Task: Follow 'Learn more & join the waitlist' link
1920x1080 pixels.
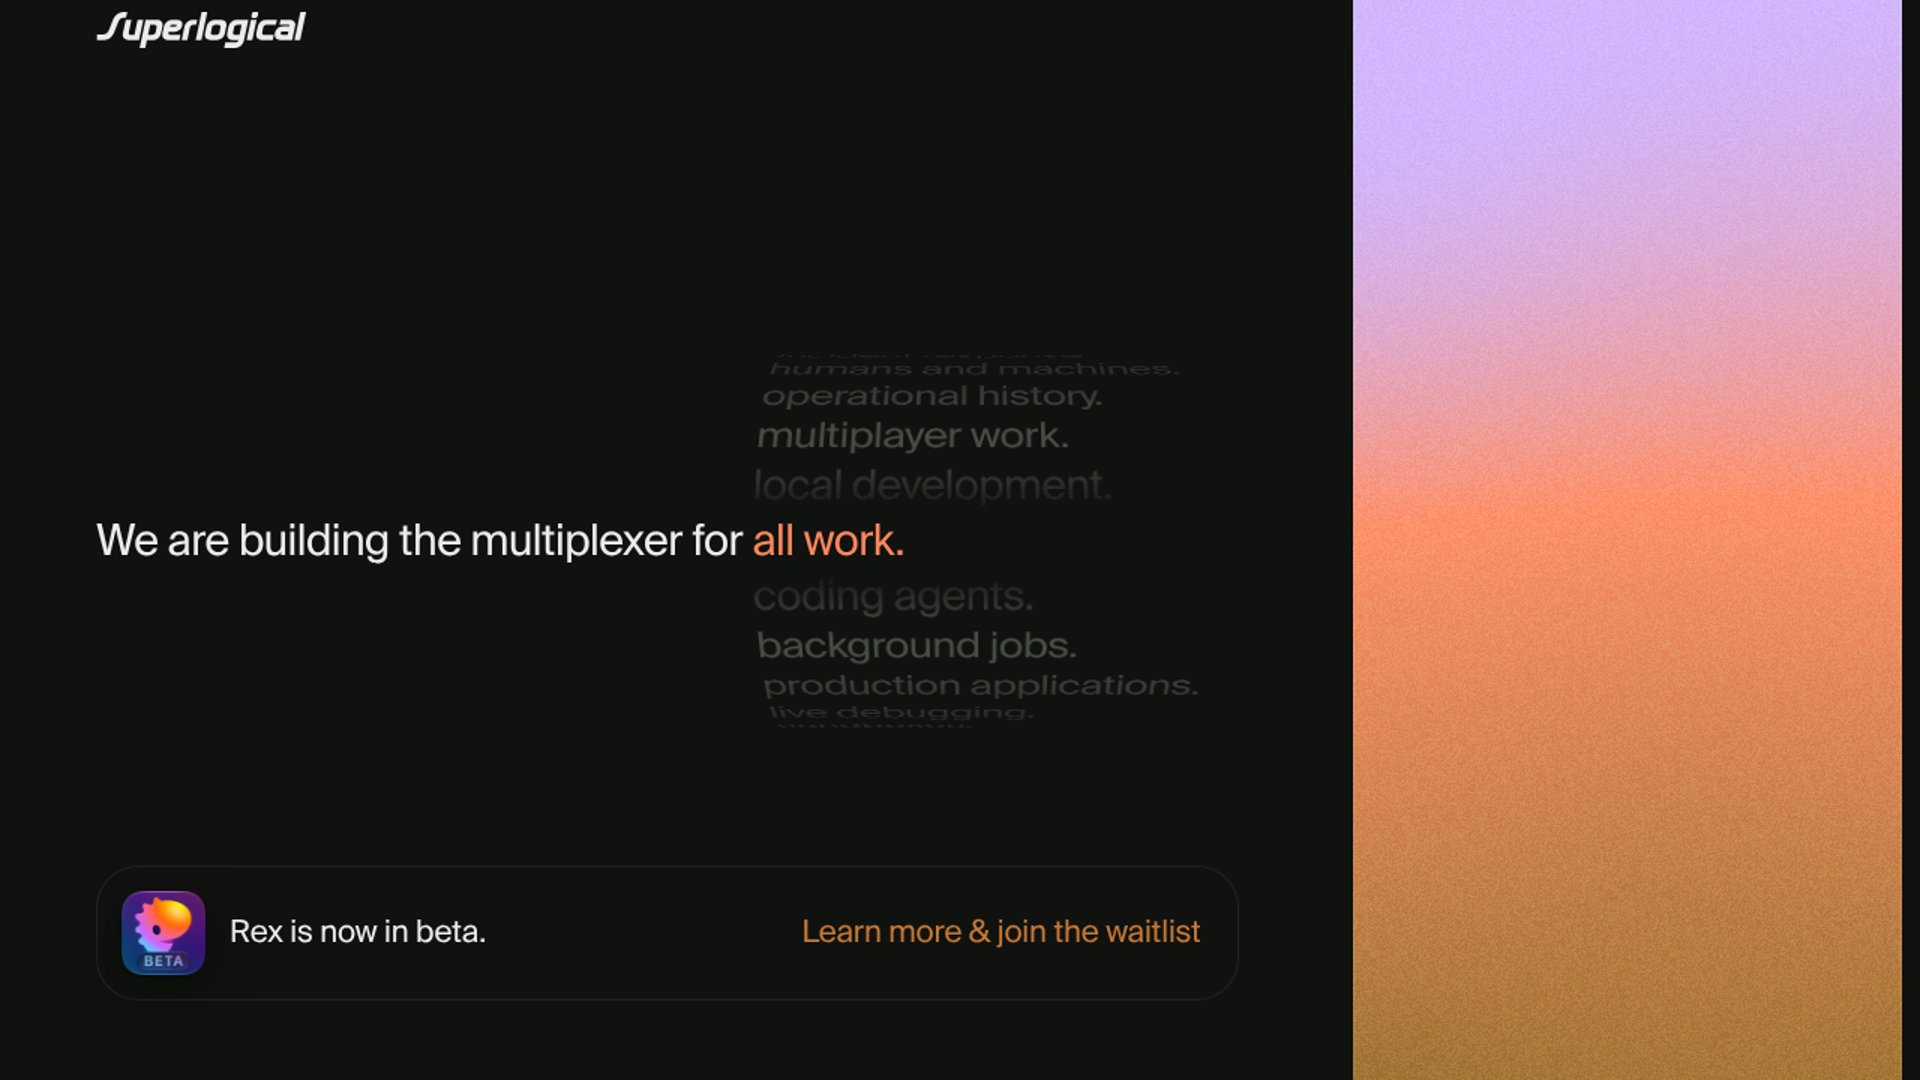Action: tap(1000, 931)
